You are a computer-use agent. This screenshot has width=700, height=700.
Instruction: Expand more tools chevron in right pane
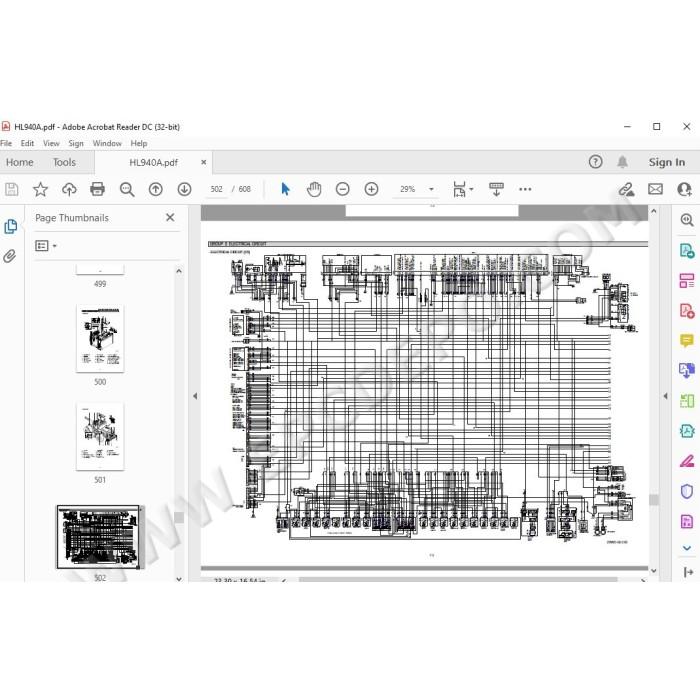687,548
